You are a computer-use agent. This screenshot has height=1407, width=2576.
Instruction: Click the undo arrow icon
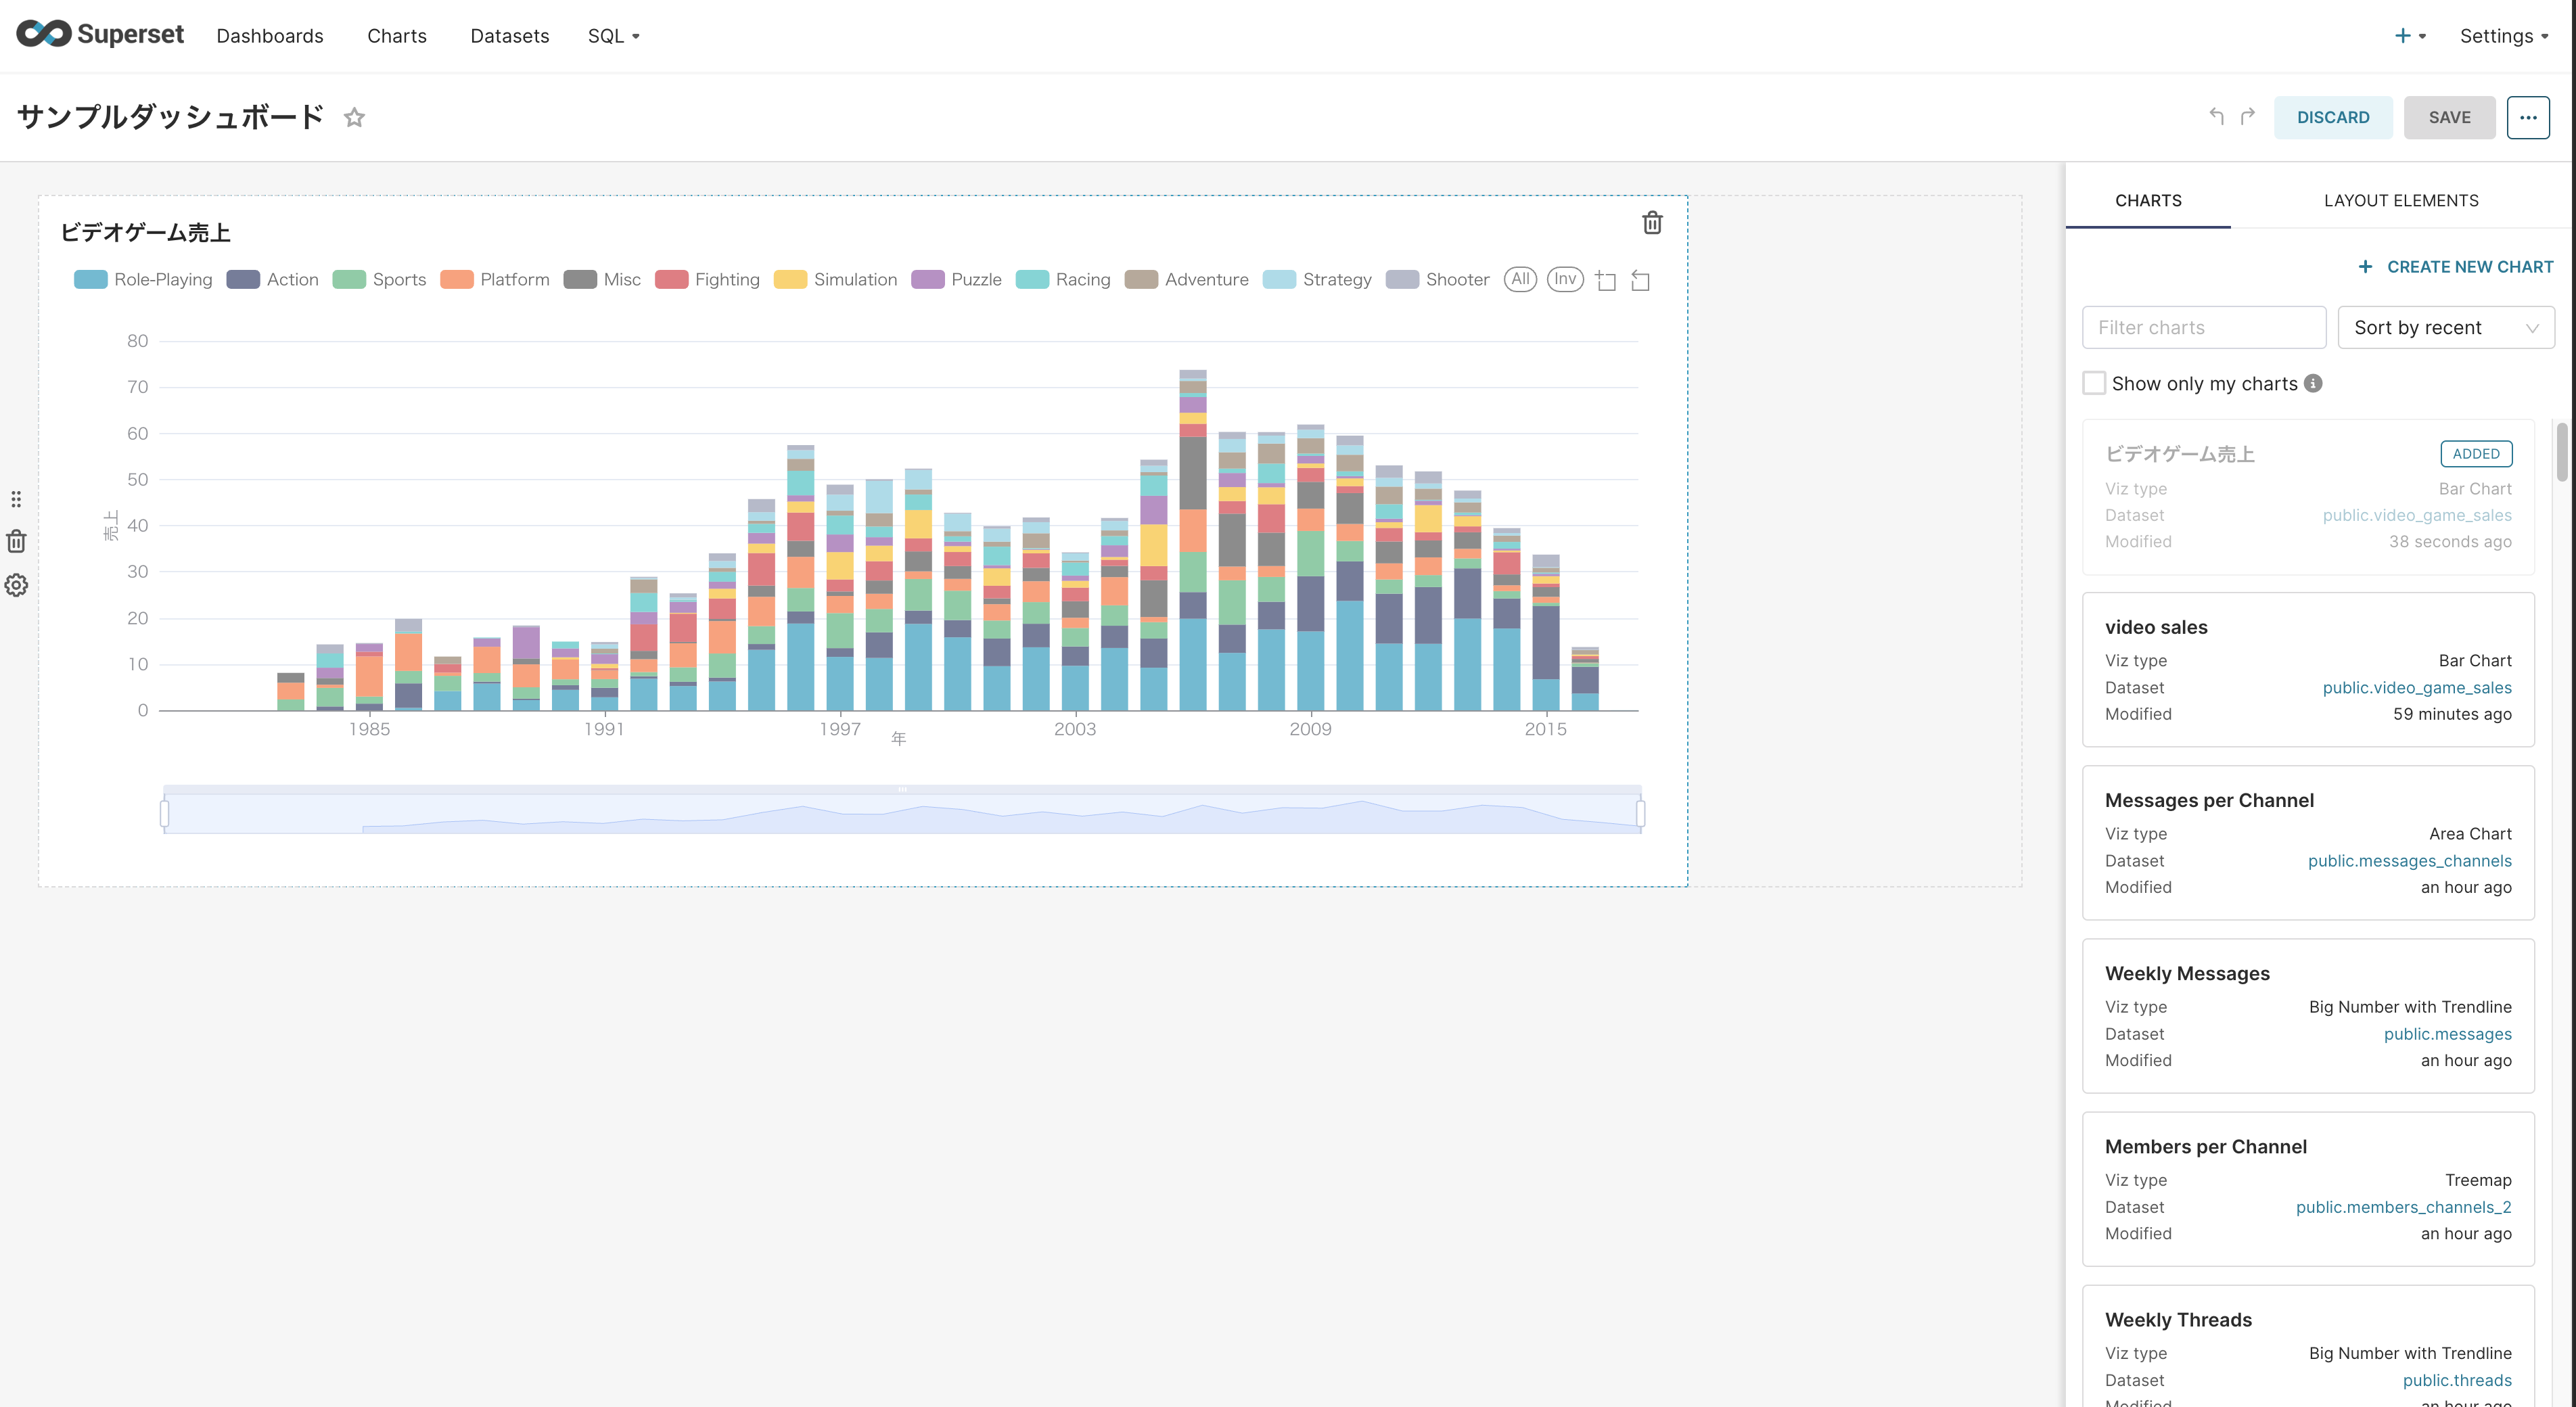[2216, 117]
